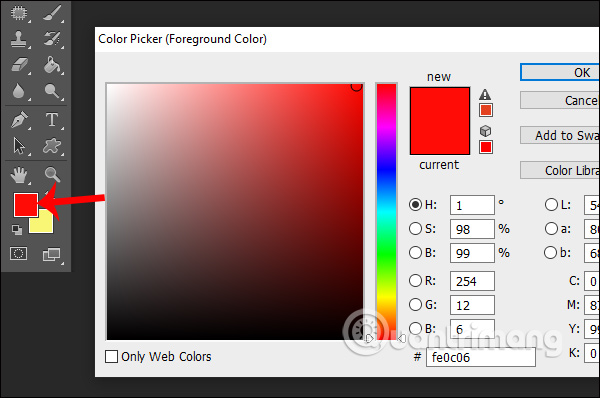Select the H hue radio button

[415, 205]
